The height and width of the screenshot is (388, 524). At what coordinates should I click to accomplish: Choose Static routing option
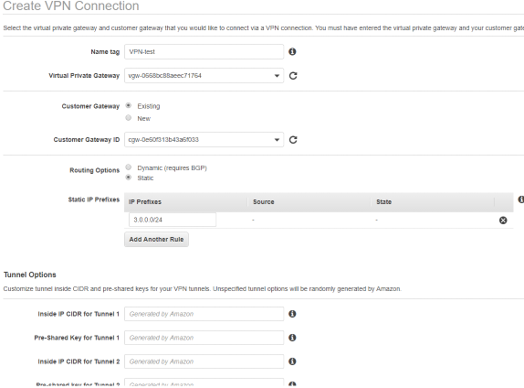pos(128,177)
